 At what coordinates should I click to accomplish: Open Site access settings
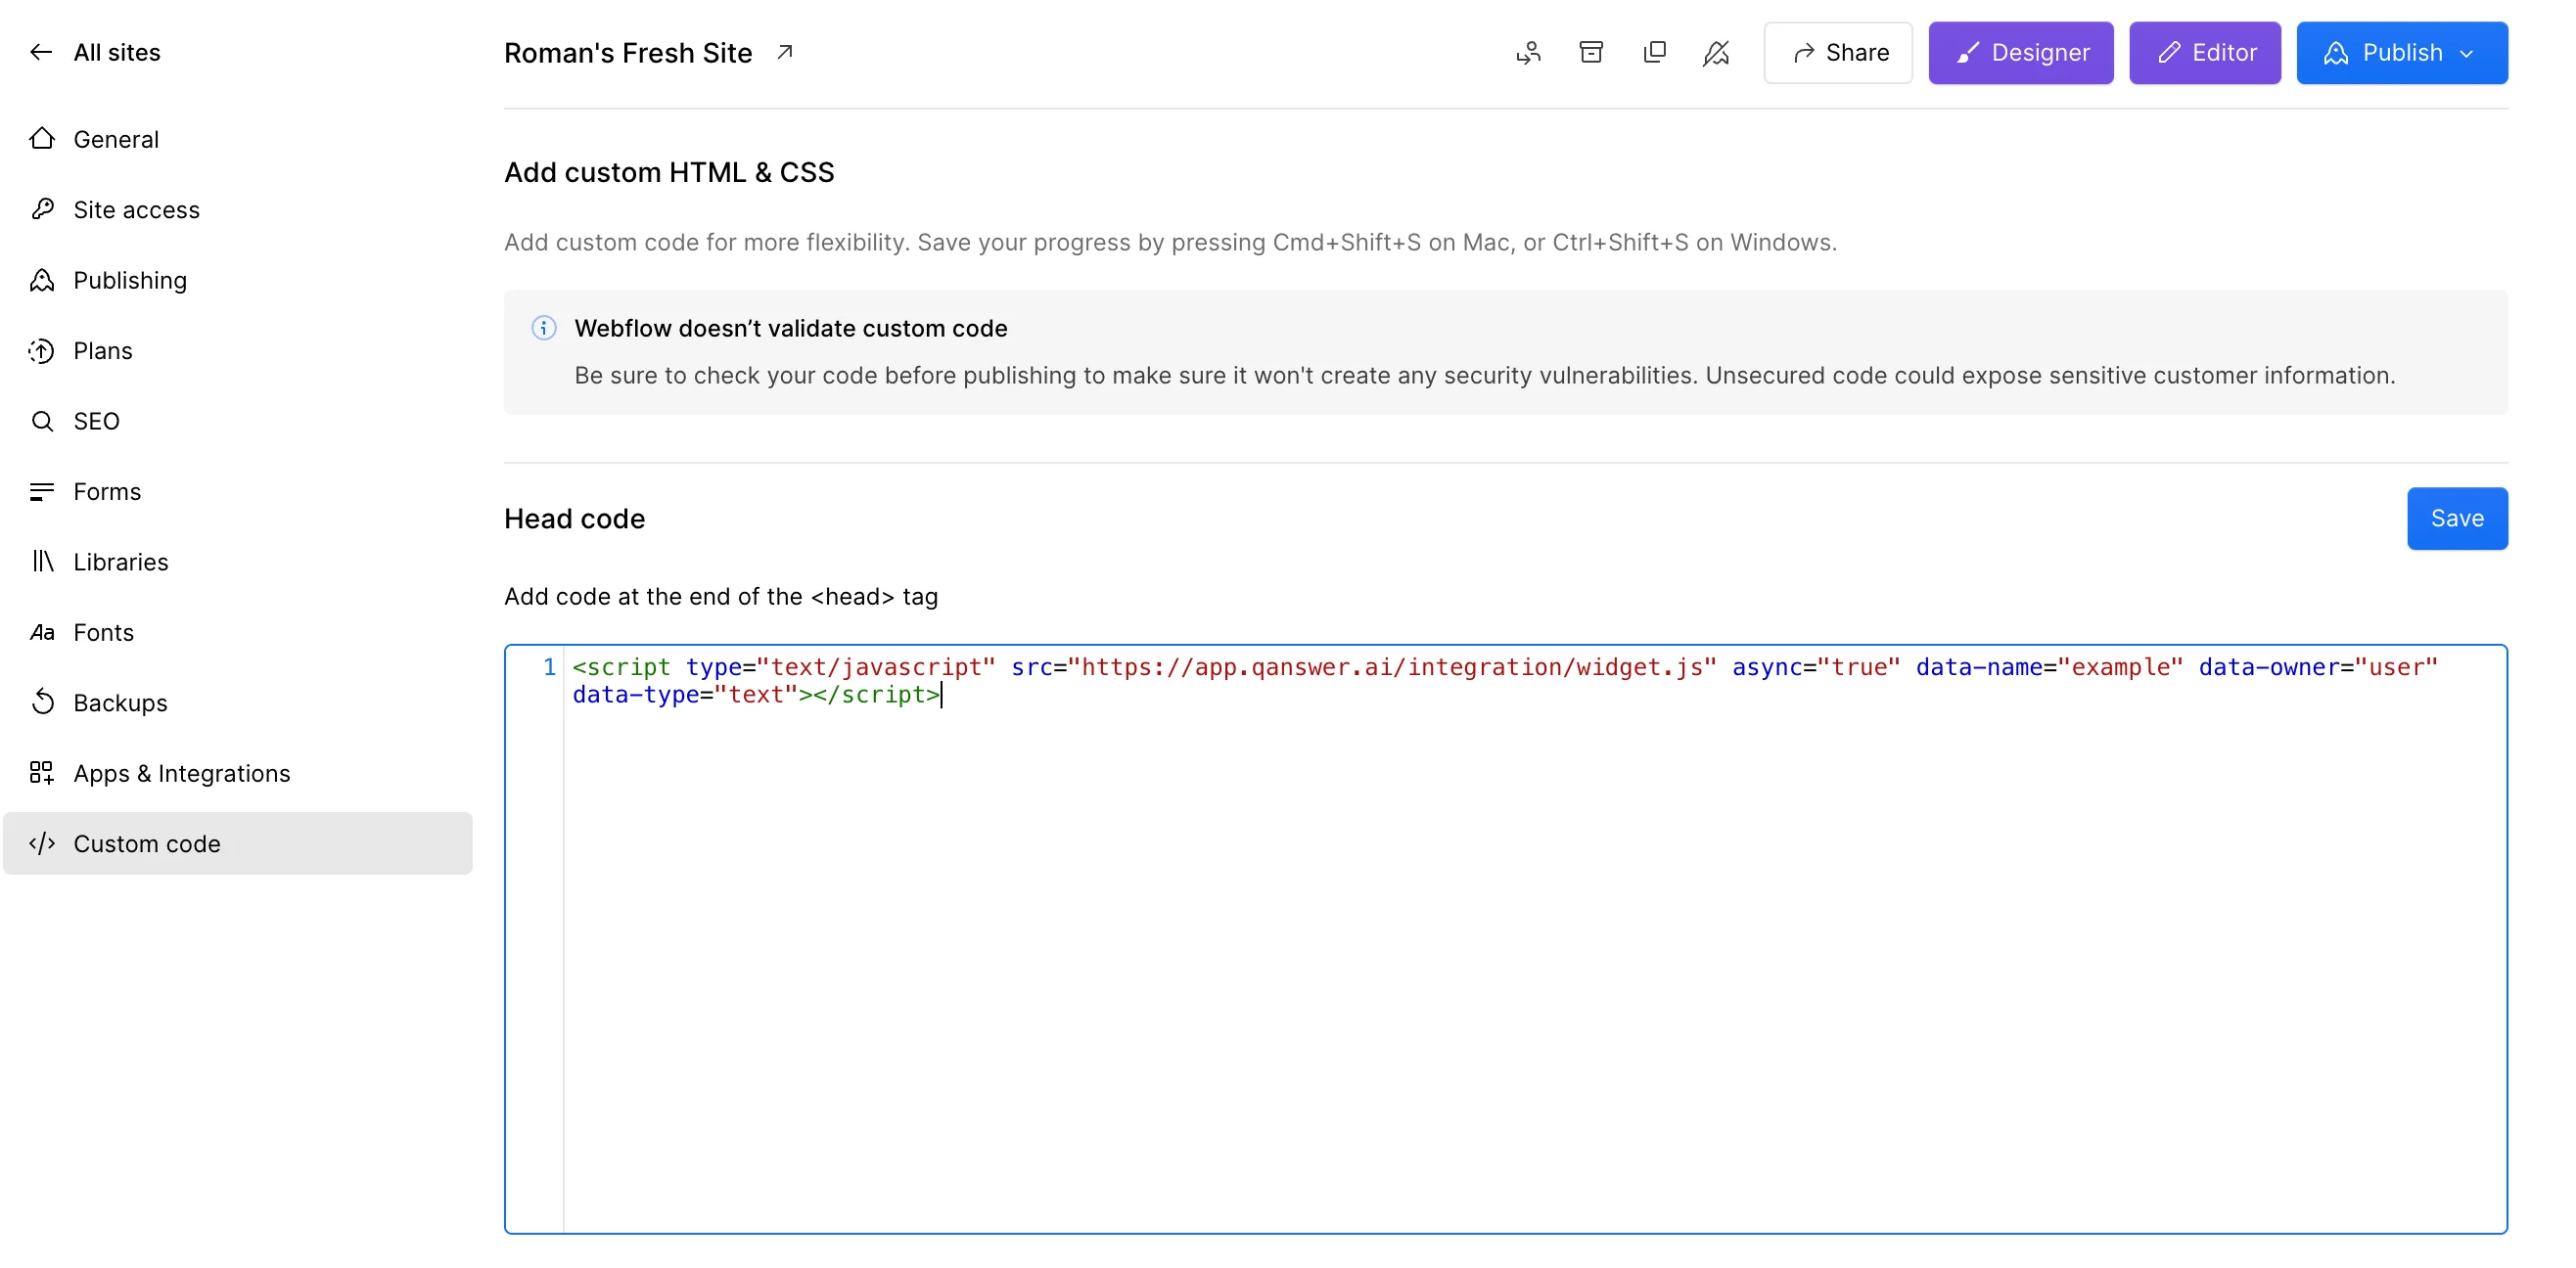click(237, 209)
